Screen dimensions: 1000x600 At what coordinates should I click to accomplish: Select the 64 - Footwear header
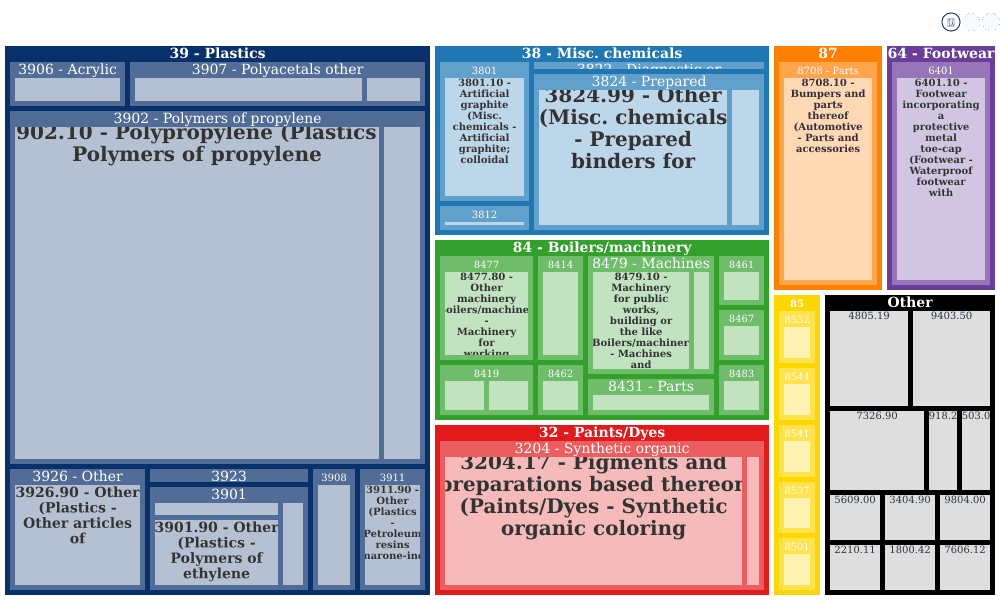[x=941, y=53]
